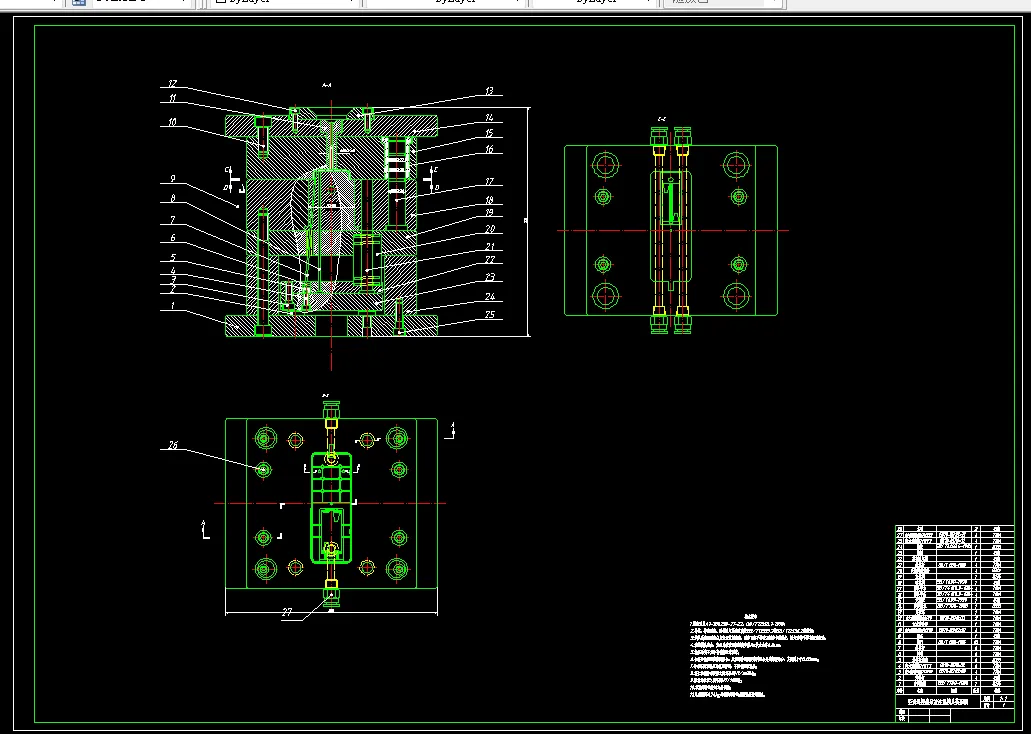
Task: Click the white technical notes text block
Action: 757,655
